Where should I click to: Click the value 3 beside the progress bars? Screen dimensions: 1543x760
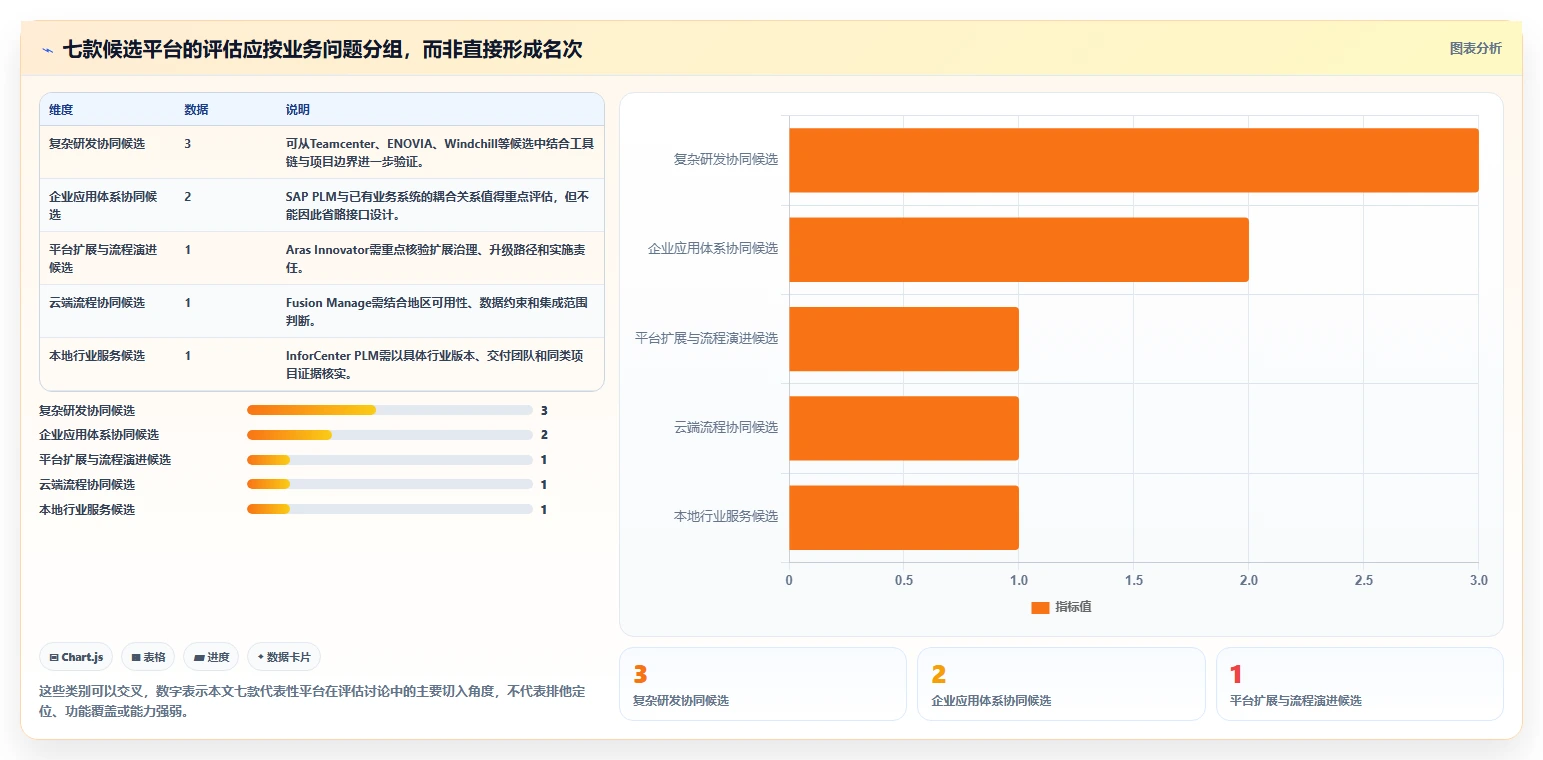click(544, 410)
